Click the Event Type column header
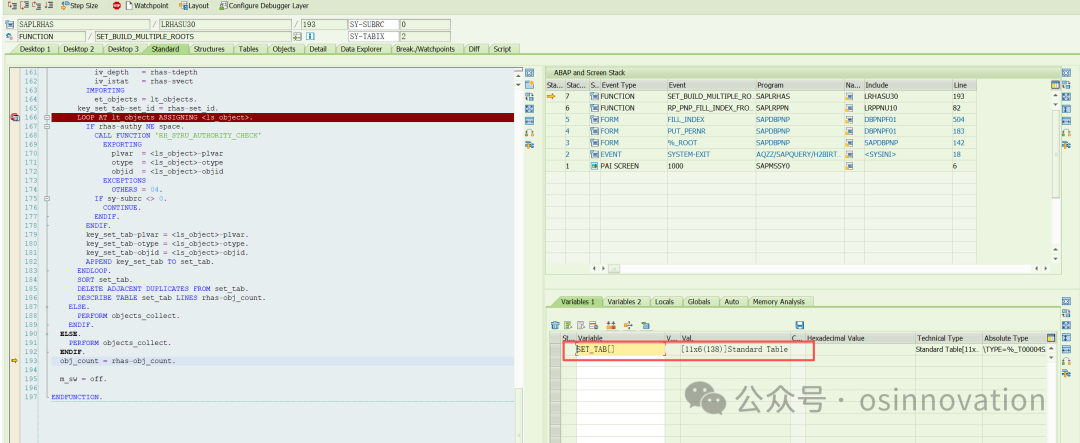Screen dimensions: 1080x443 (x=628, y=85)
